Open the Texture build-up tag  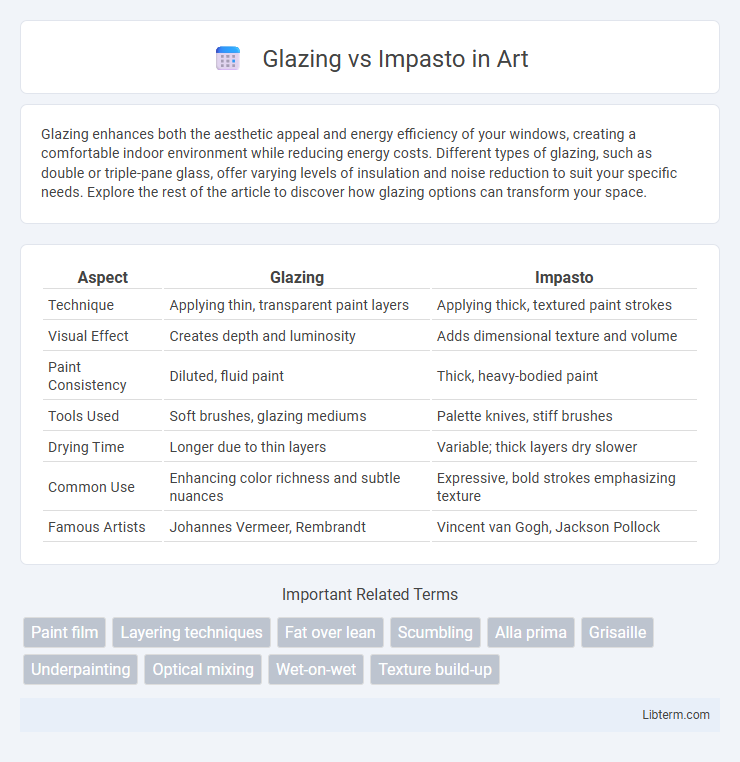pos(435,669)
